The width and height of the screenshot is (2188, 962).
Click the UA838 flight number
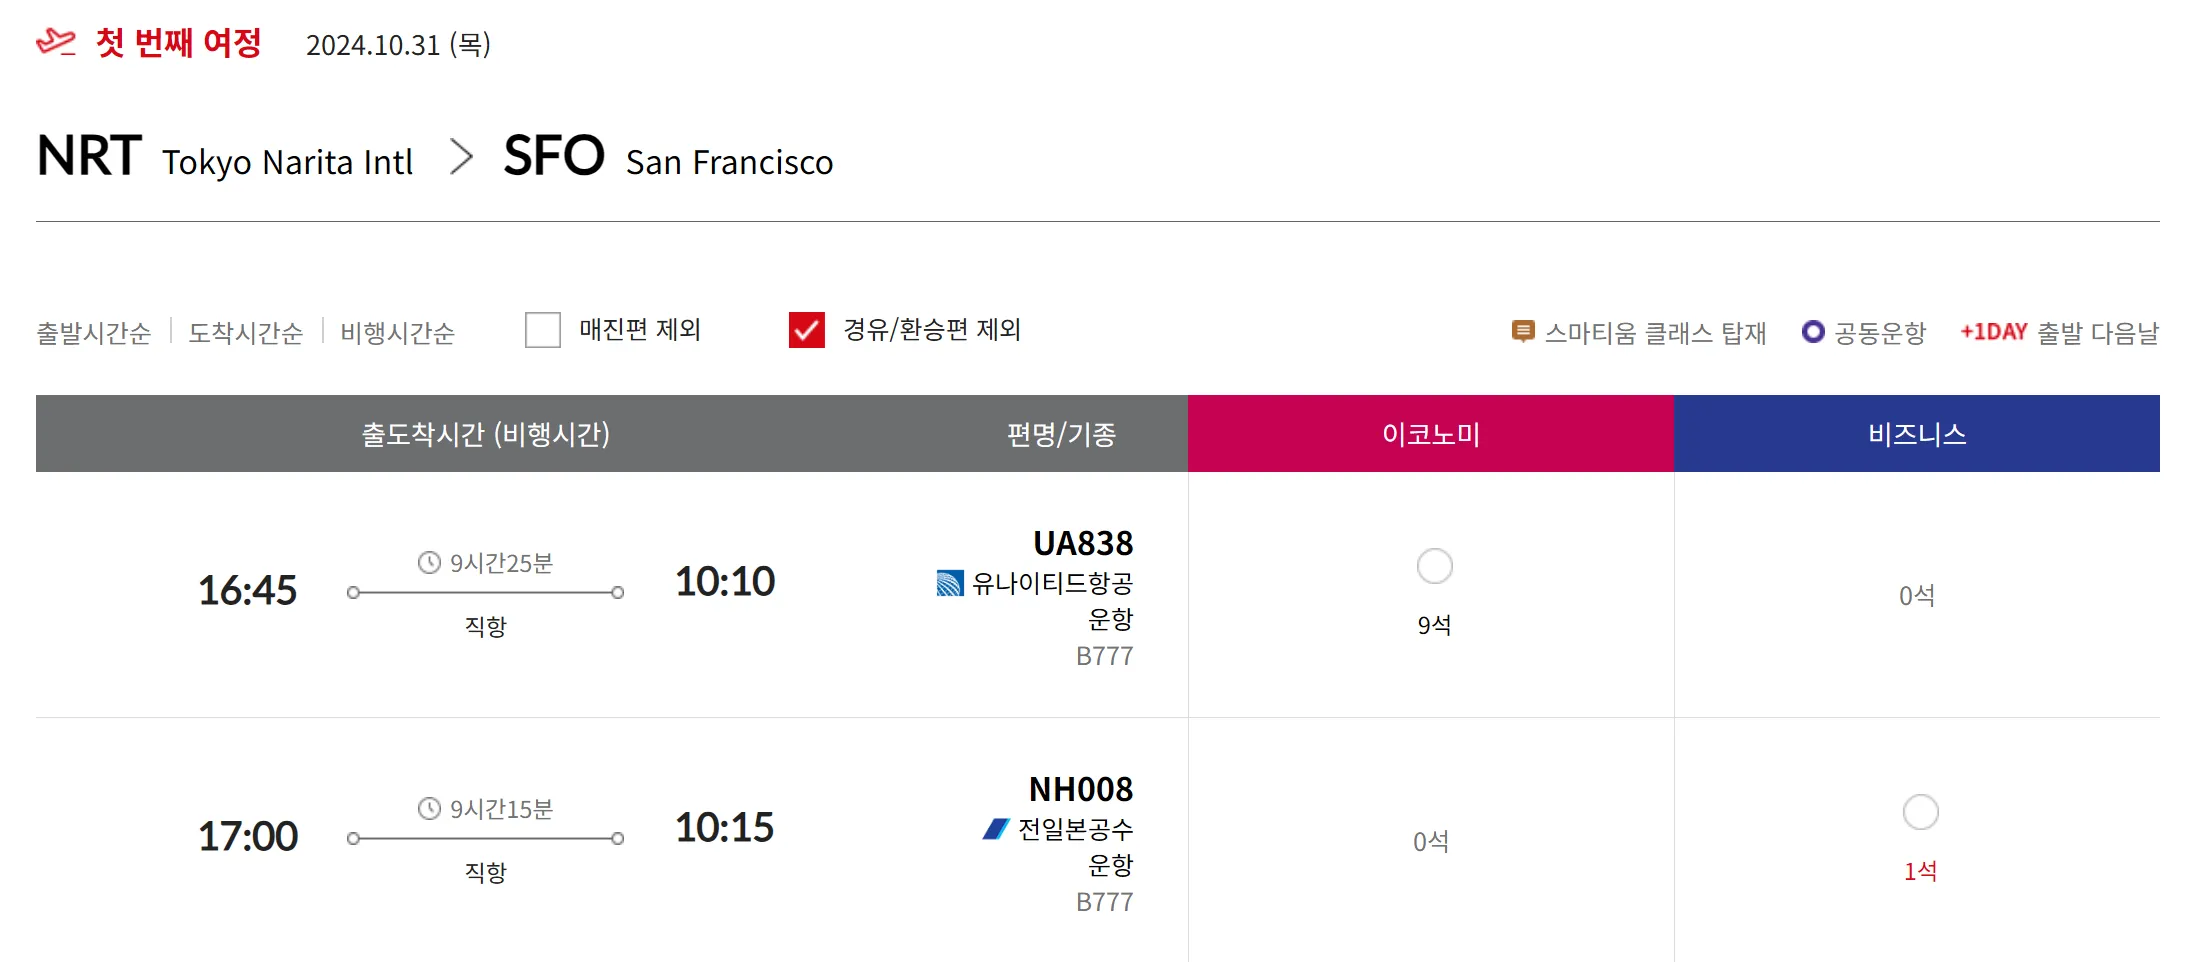1082,543
